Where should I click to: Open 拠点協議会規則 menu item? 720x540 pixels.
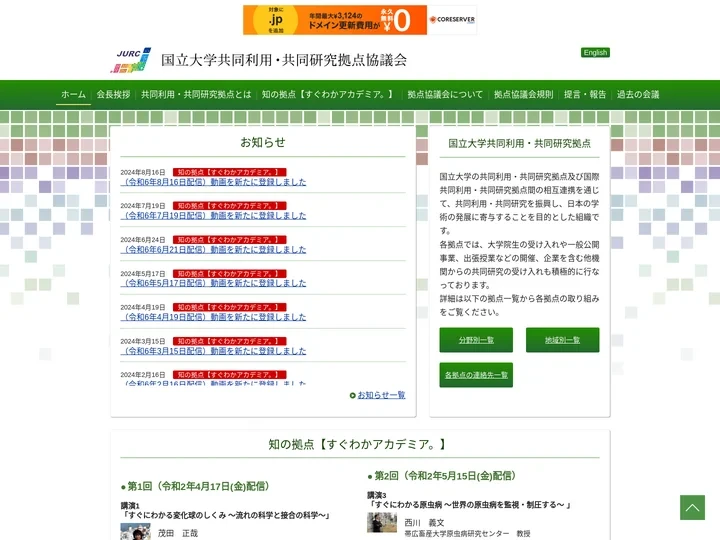[x=523, y=94]
